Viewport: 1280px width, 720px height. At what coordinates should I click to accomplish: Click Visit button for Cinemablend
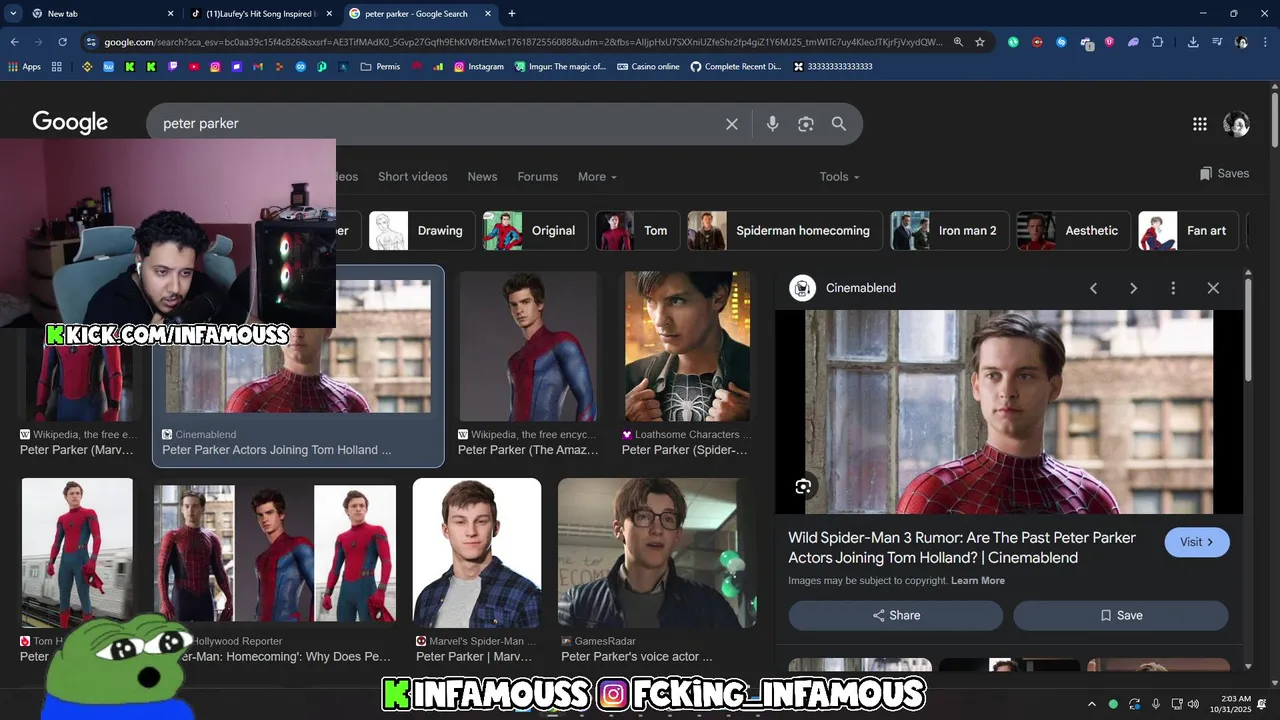1197,542
